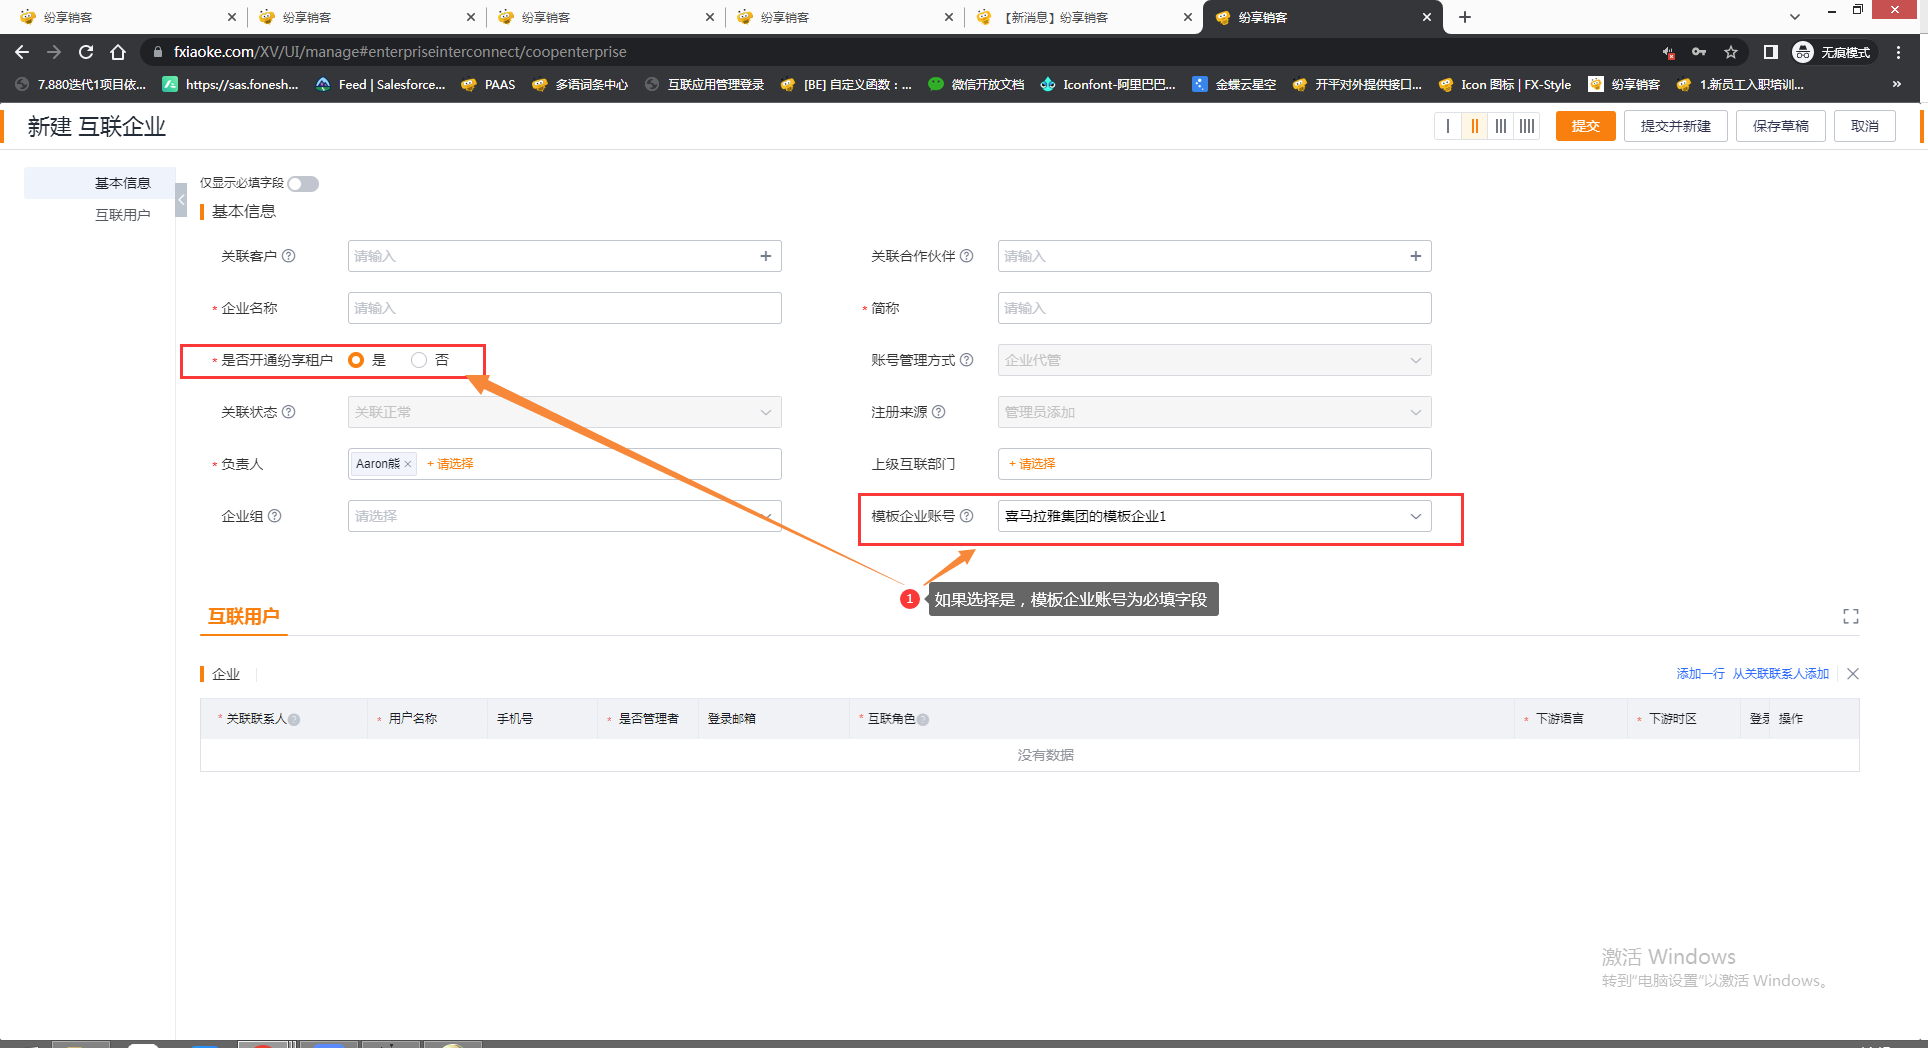Image resolution: width=1928 pixels, height=1048 pixels.
Task: Bookmark this page with star icon
Action: pyautogui.click(x=1731, y=52)
